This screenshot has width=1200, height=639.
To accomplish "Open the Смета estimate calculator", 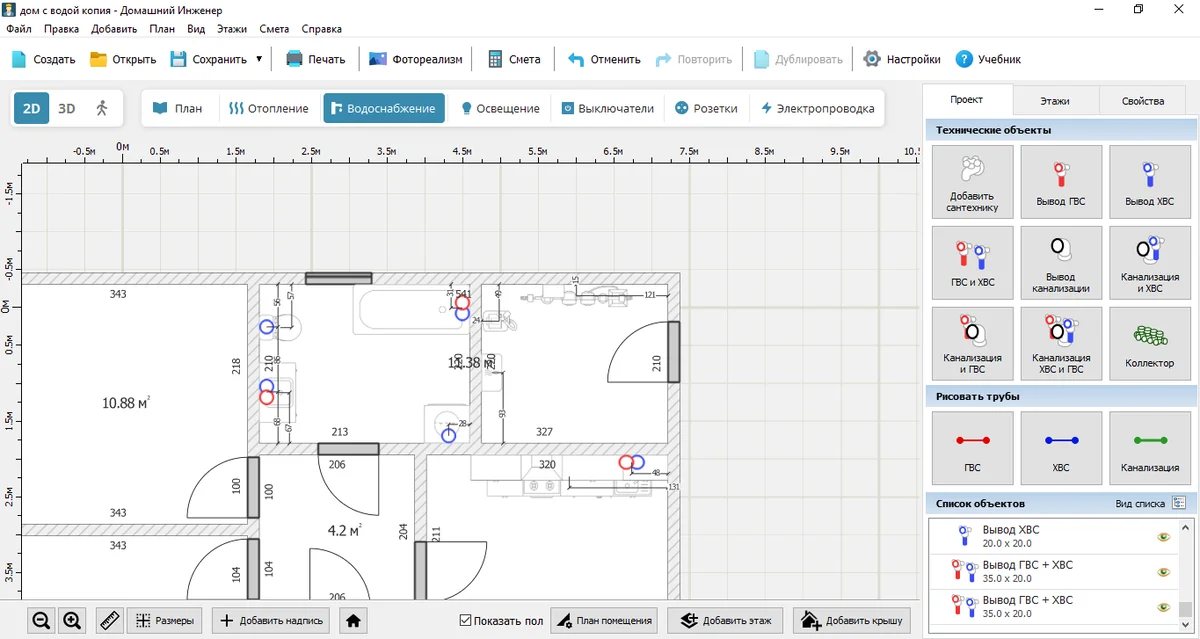I will point(514,59).
